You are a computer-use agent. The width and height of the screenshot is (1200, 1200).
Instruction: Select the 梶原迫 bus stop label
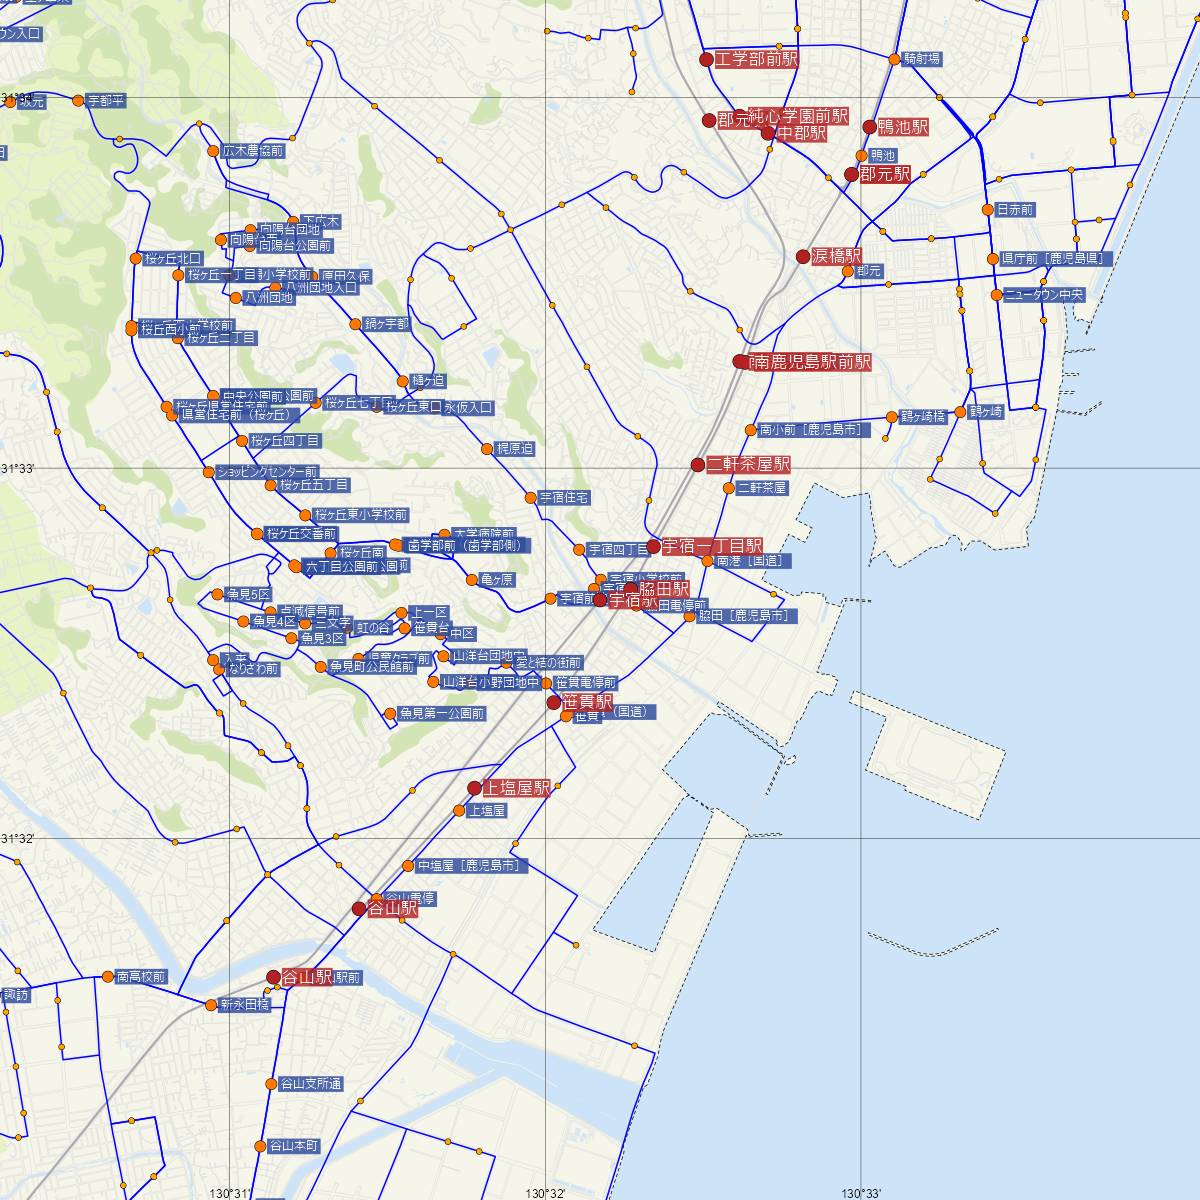(x=515, y=449)
